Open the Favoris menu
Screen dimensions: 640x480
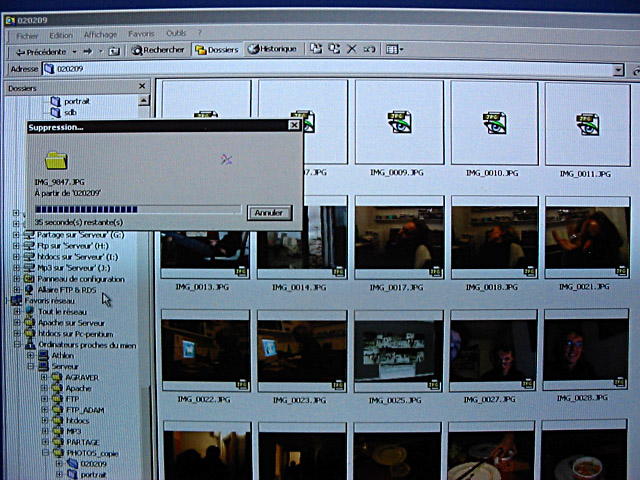point(141,34)
